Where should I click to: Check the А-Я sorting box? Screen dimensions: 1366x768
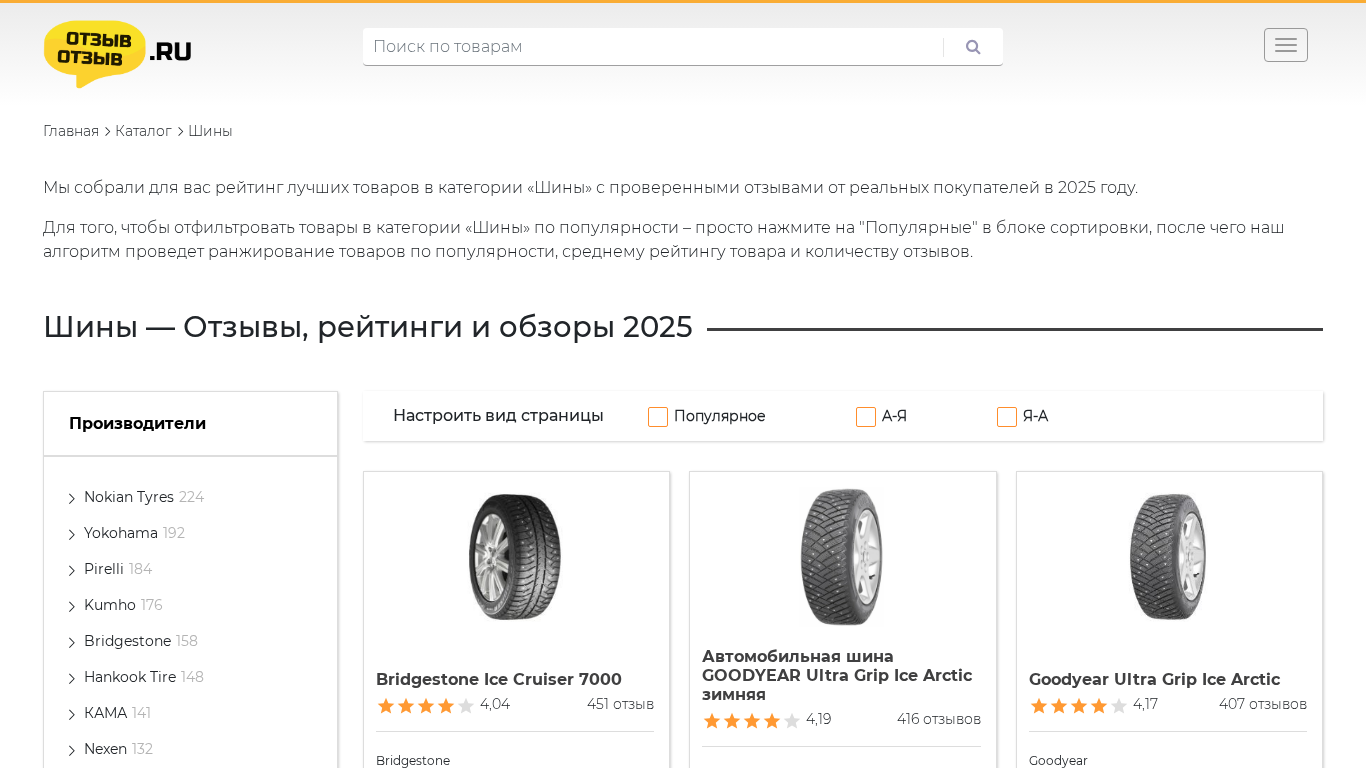coord(866,417)
